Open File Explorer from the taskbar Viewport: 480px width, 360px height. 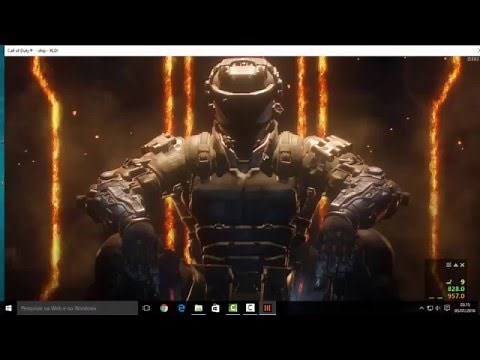coord(199,308)
